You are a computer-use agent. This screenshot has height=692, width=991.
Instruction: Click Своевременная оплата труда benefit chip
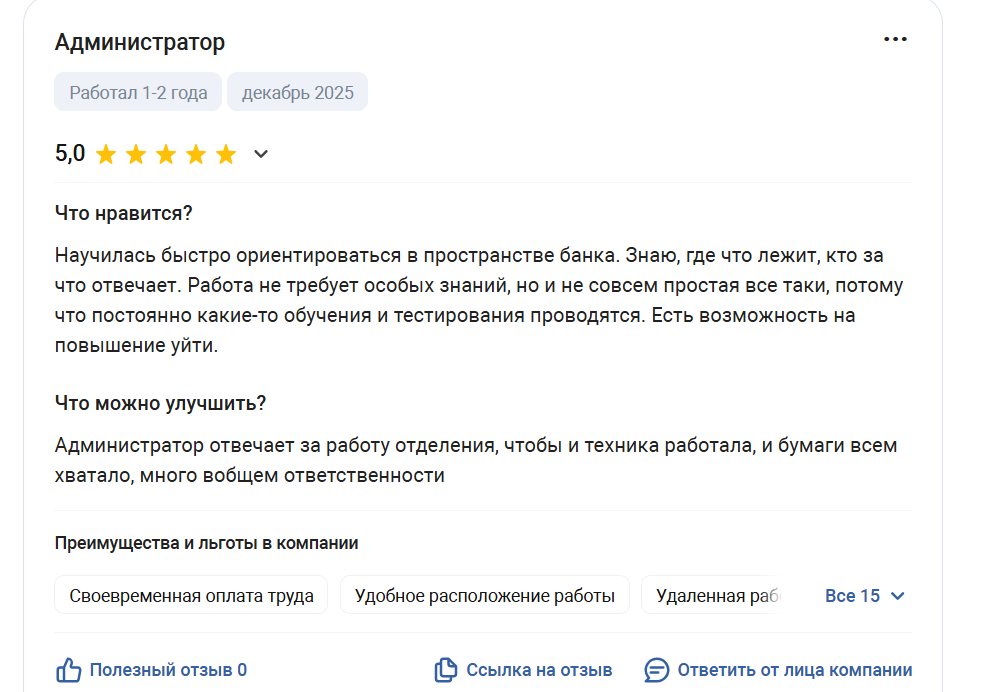click(x=191, y=595)
